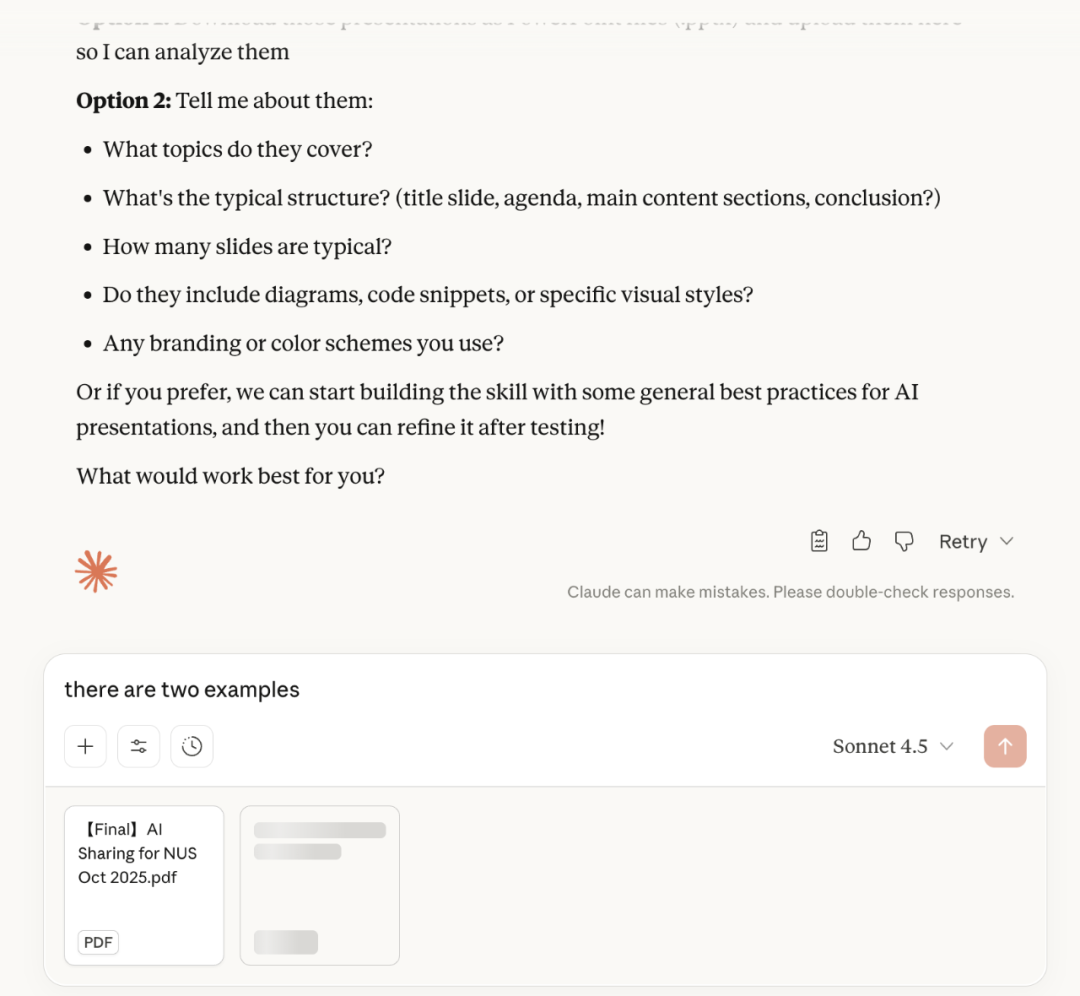Click "What would work best for you?" text
Screen dimensions: 1080x996
tap(230, 476)
